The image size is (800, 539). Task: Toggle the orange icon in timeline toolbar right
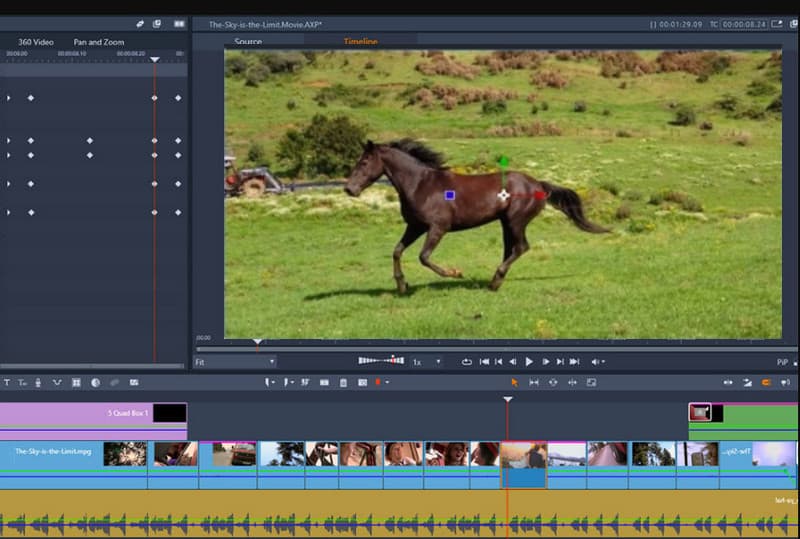(766, 382)
